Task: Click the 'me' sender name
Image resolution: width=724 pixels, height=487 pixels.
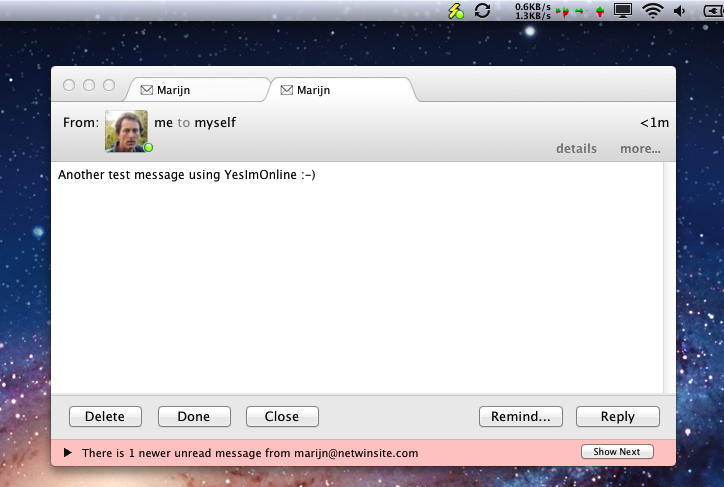Action: [x=163, y=123]
